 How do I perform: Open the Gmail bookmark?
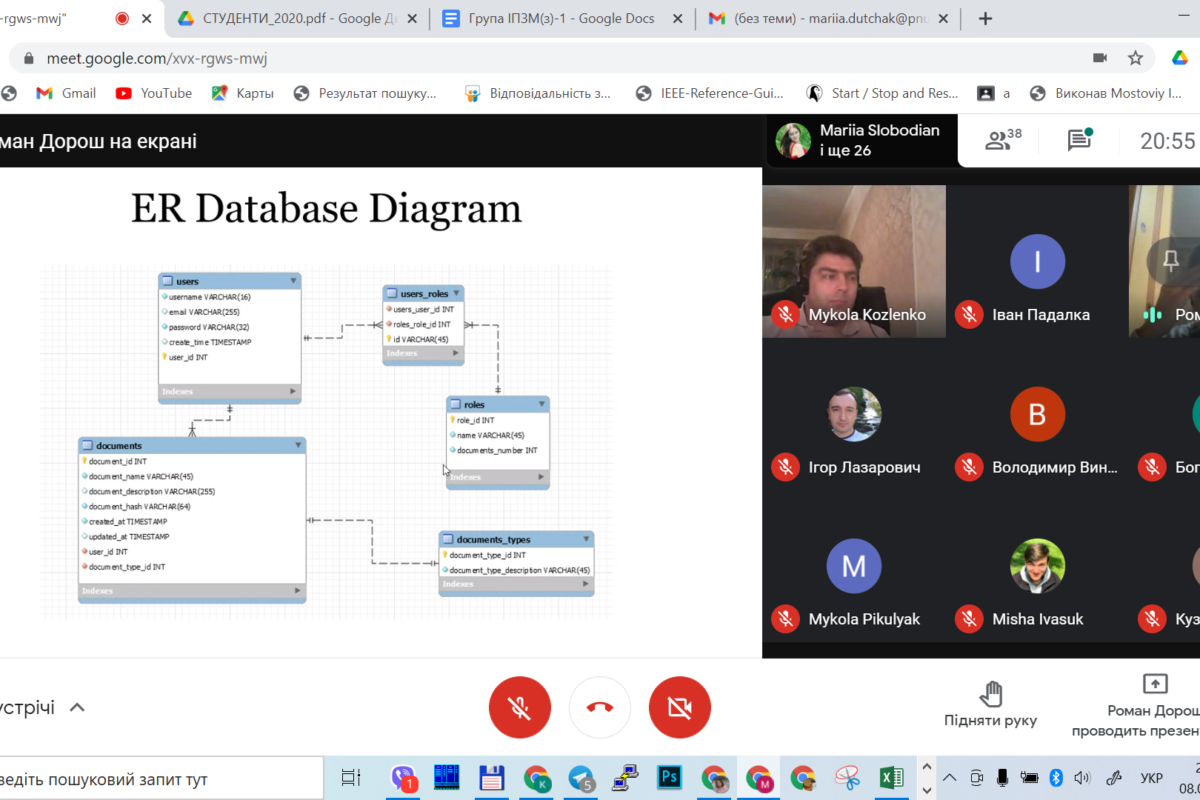[x=66, y=93]
